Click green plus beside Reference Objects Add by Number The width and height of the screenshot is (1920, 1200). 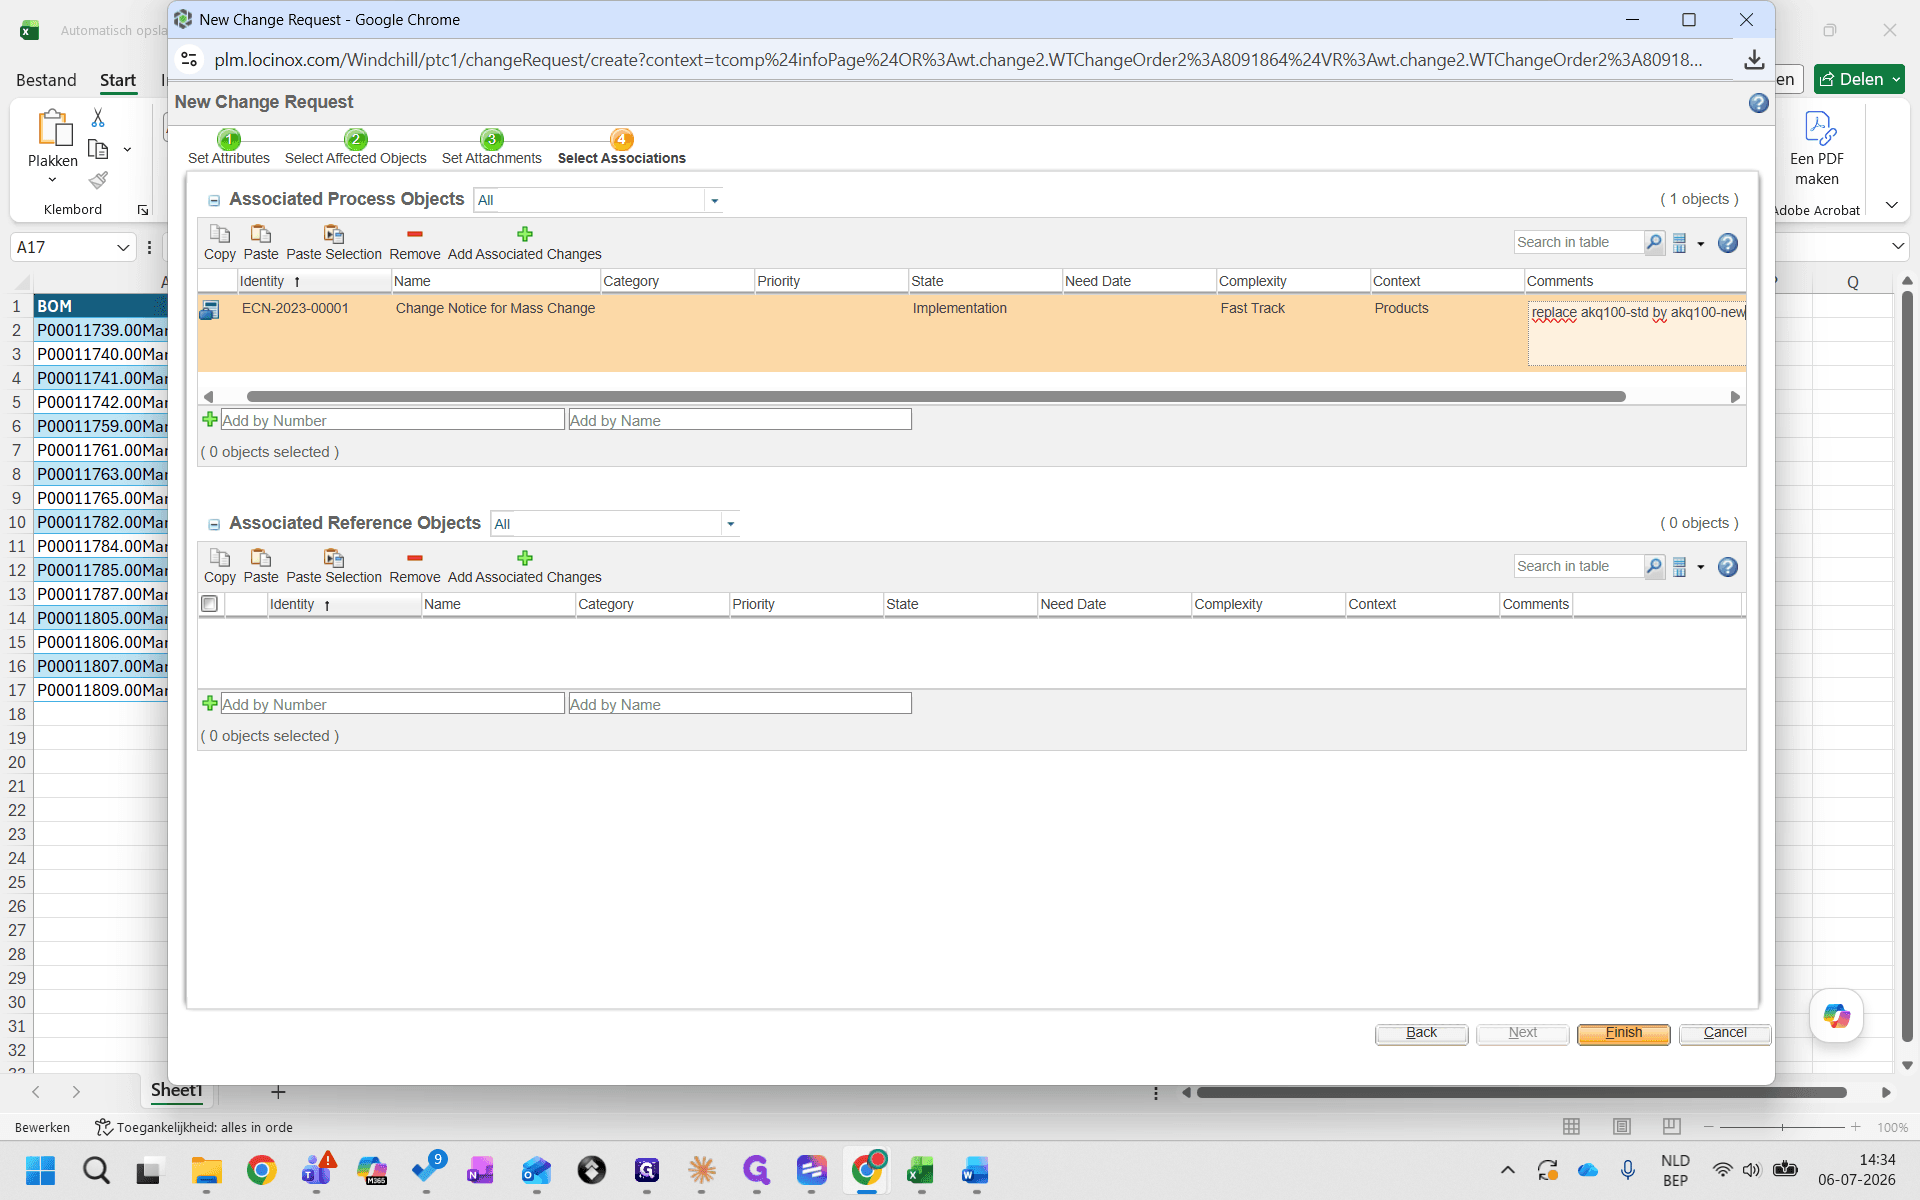(210, 704)
